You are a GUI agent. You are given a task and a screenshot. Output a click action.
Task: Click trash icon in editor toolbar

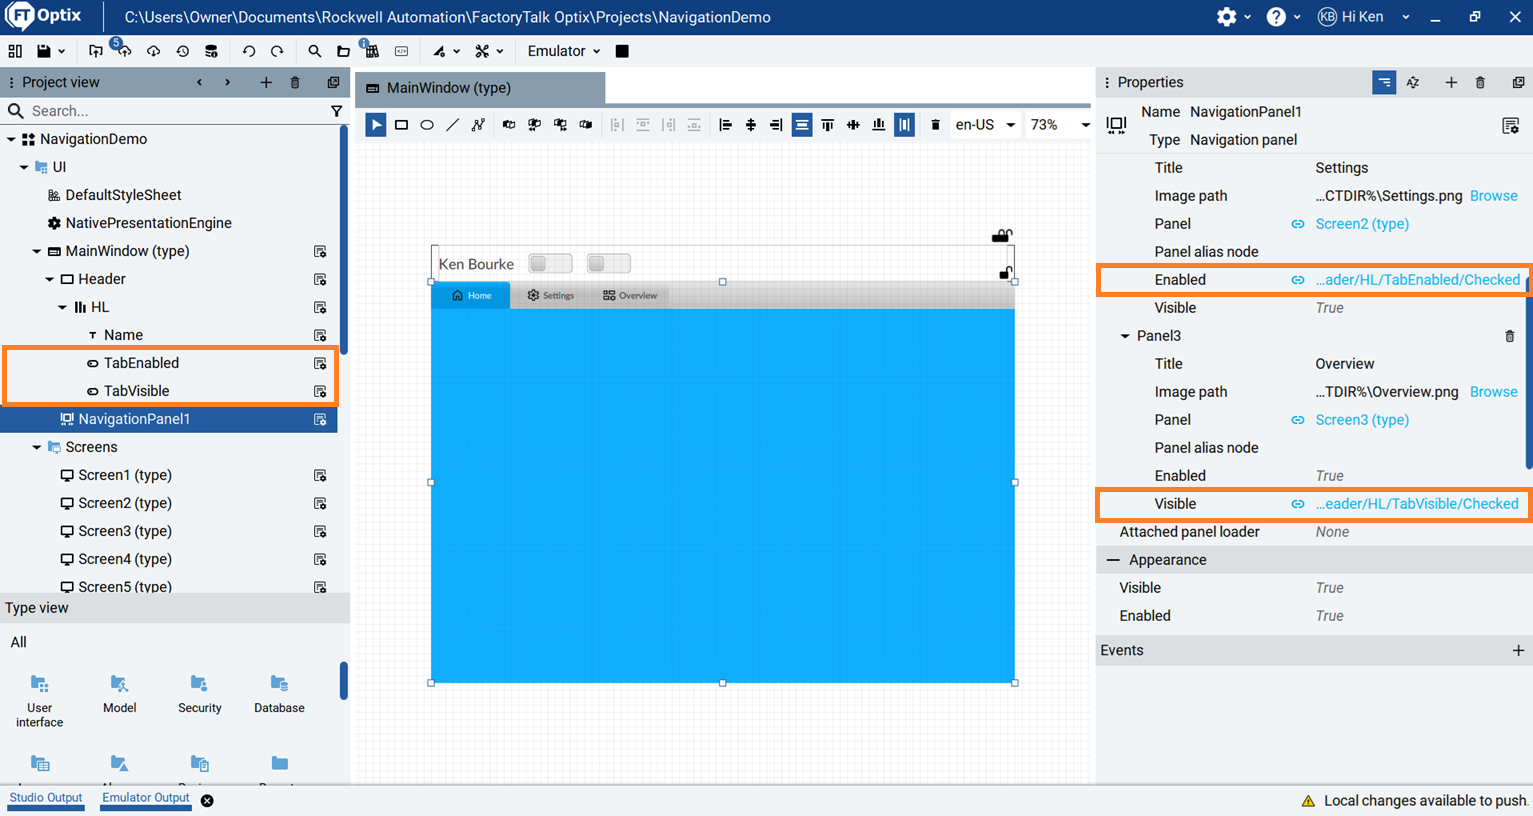pyautogui.click(x=936, y=125)
